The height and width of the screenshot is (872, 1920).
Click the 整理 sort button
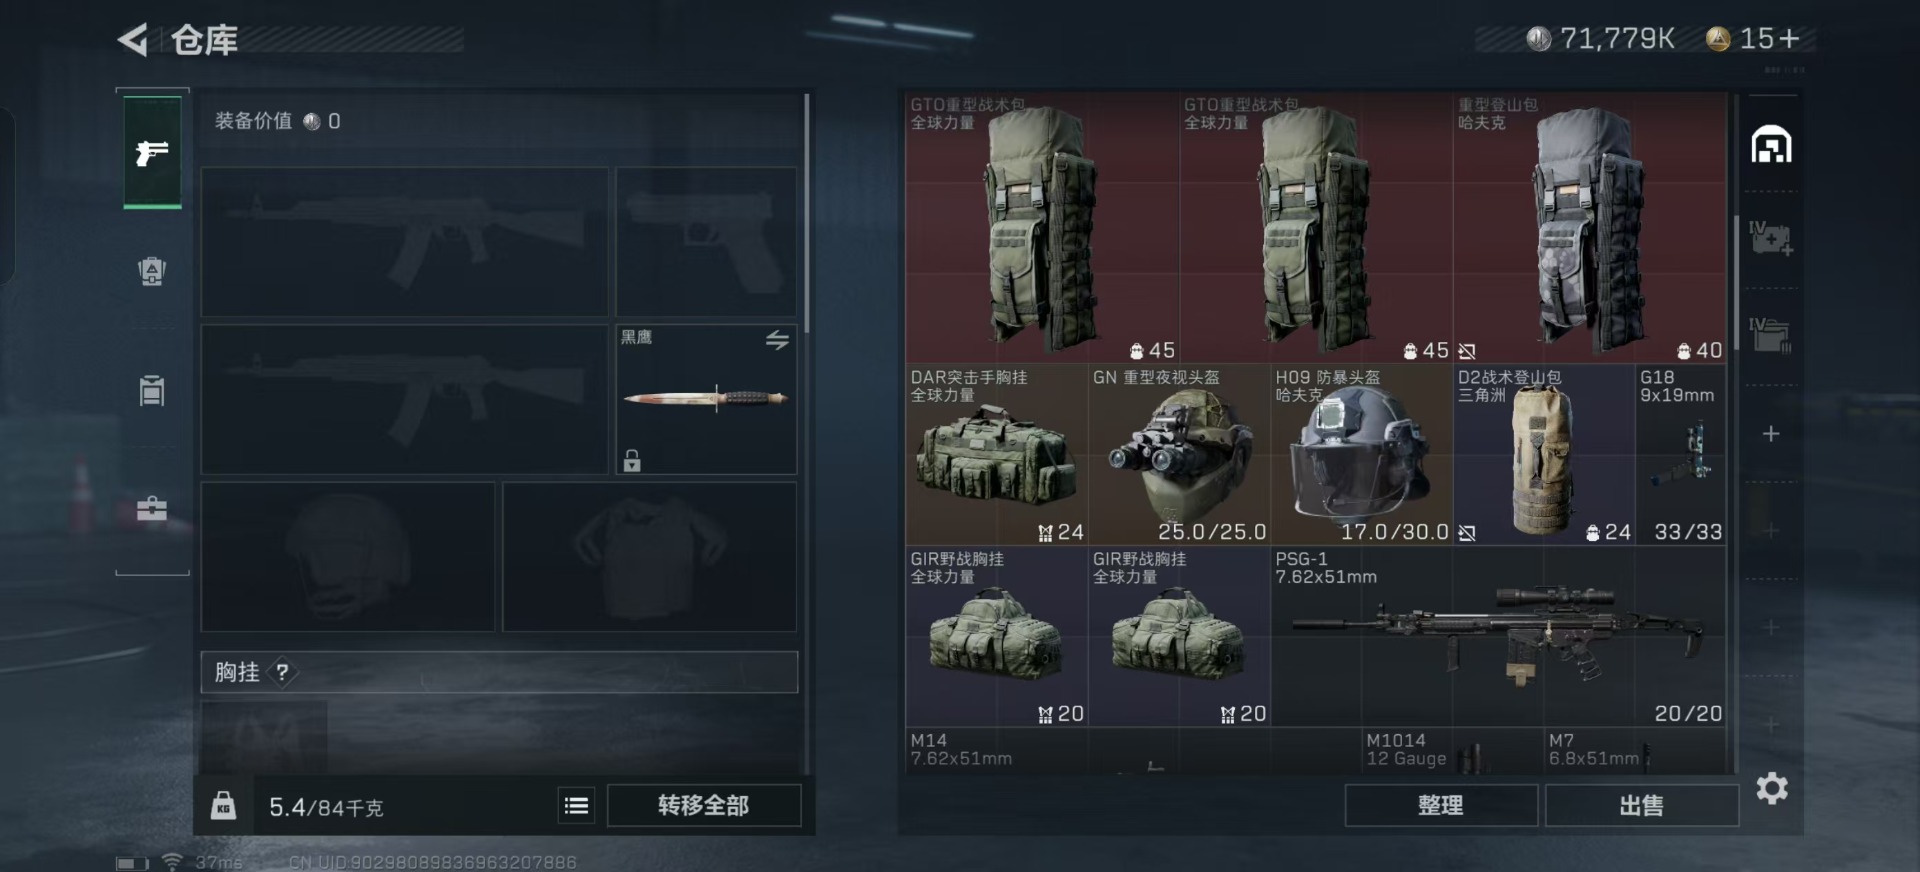(1441, 805)
